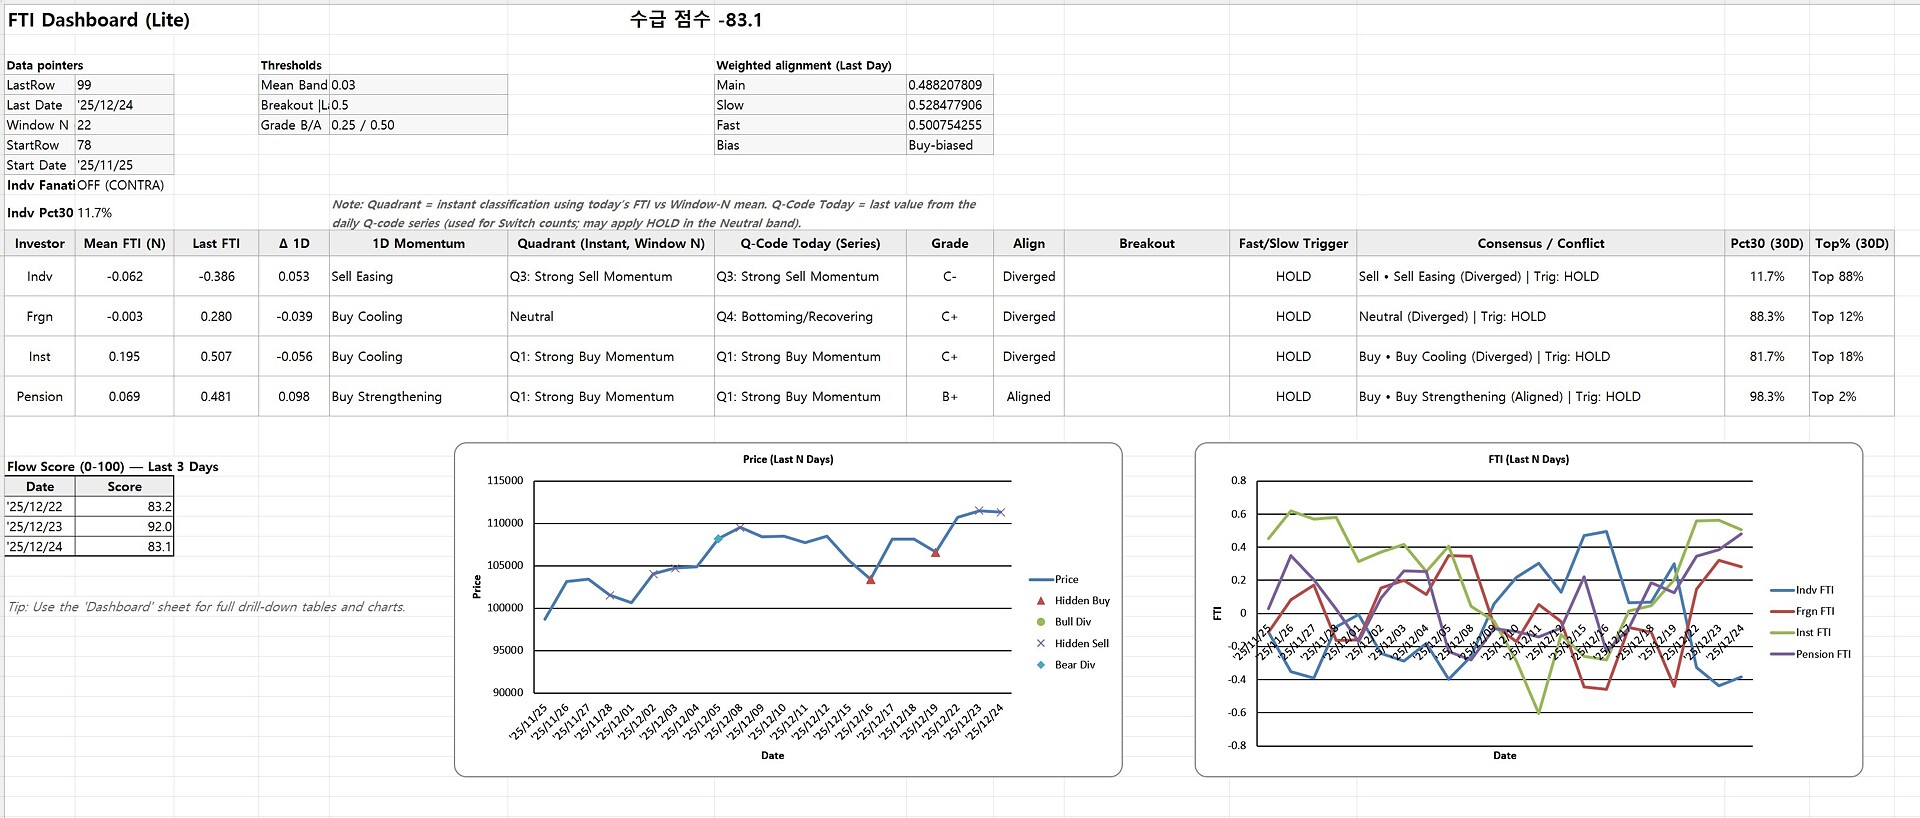The width and height of the screenshot is (1920, 818).
Task: Click the Fast/Slow Trigger column header
Action: [x=1293, y=243]
